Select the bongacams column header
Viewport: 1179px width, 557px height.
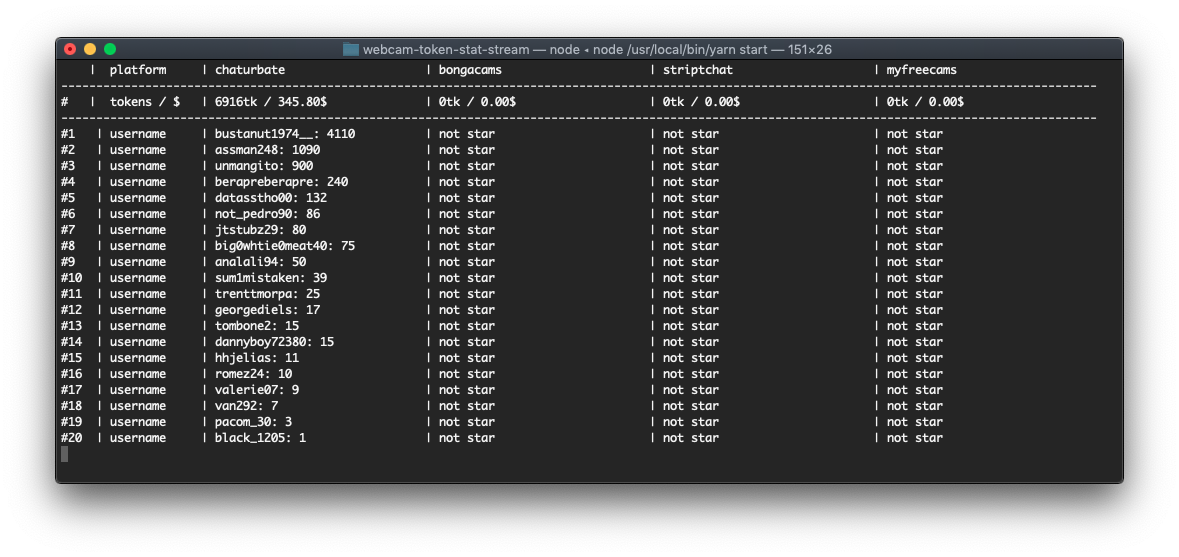(x=470, y=70)
